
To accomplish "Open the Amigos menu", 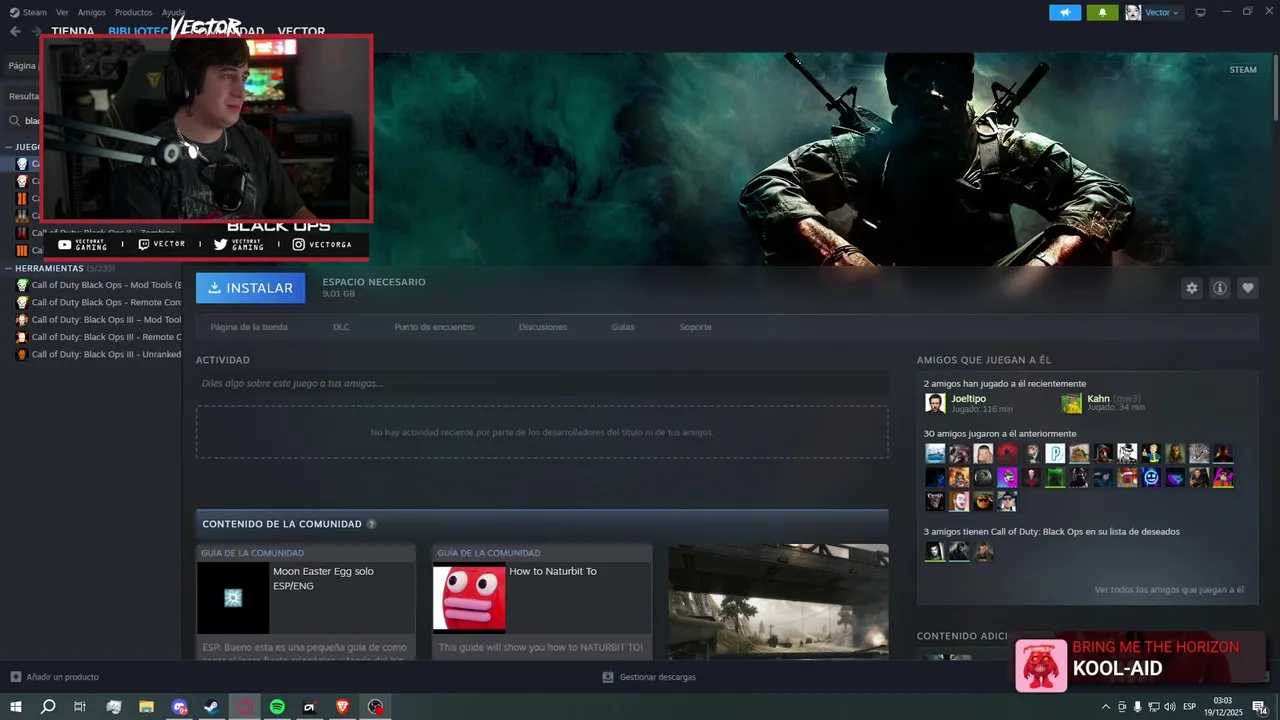I will (x=92, y=12).
